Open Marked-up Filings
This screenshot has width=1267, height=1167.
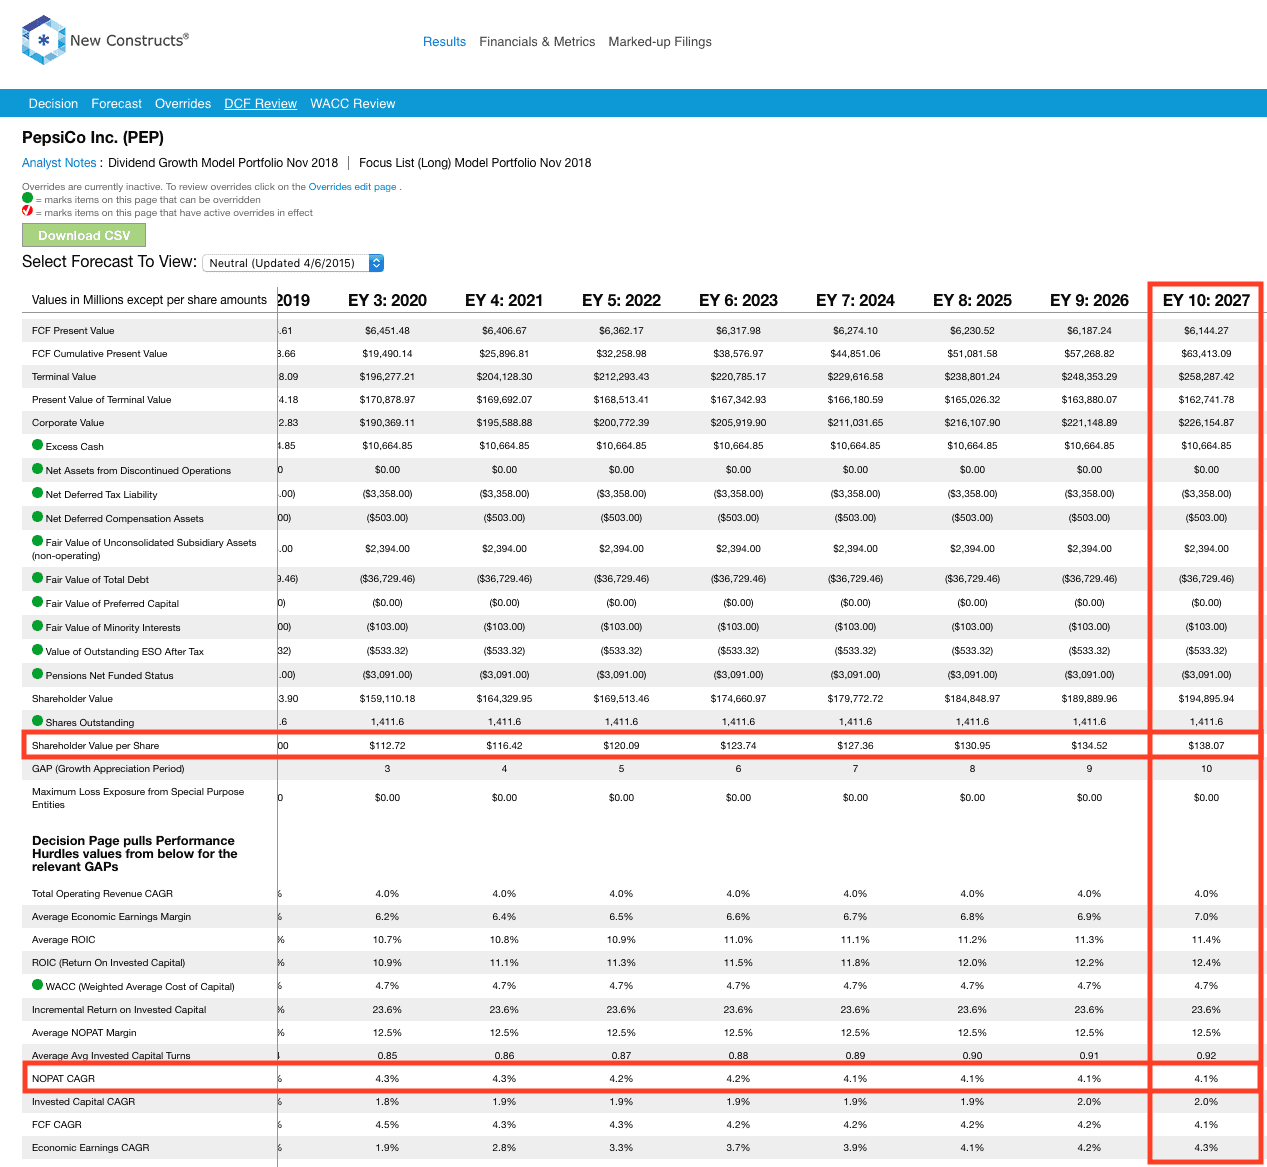pyautogui.click(x=660, y=42)
